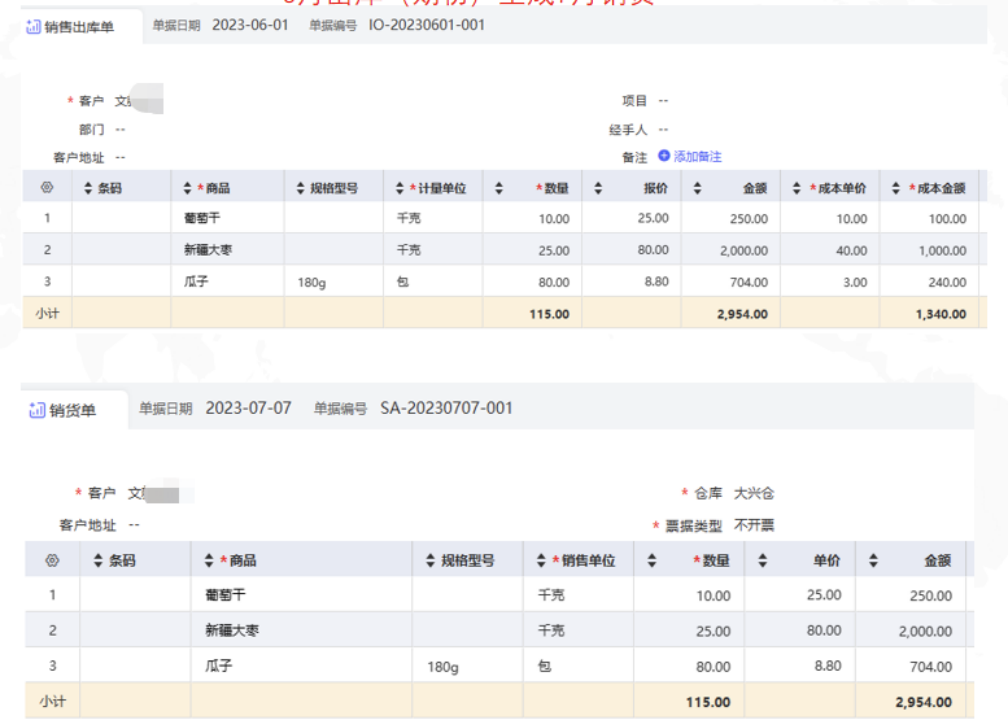Sort by 条码 in 销售出库单 table

tap(88, 188)
